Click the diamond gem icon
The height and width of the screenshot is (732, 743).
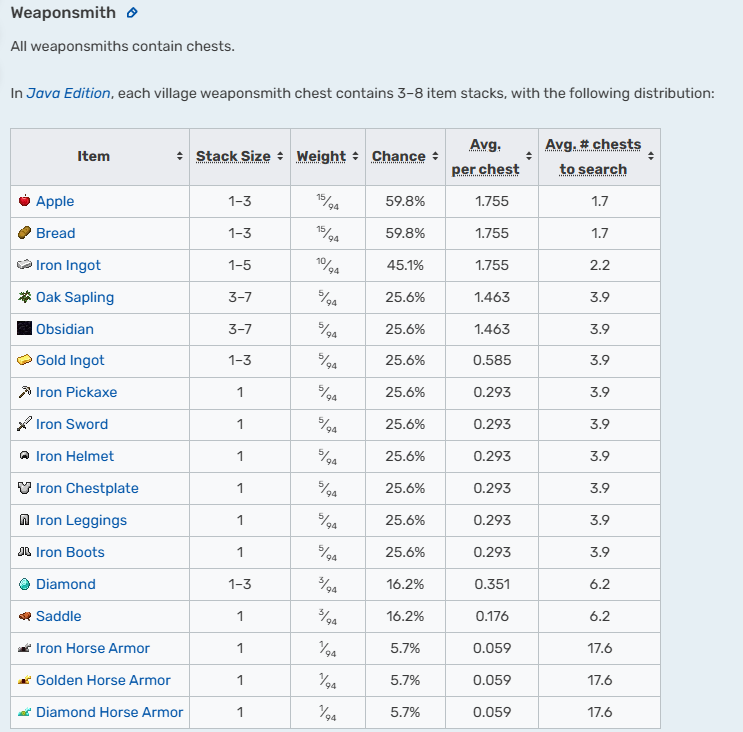pyautogui.click(x=25, y=584)
